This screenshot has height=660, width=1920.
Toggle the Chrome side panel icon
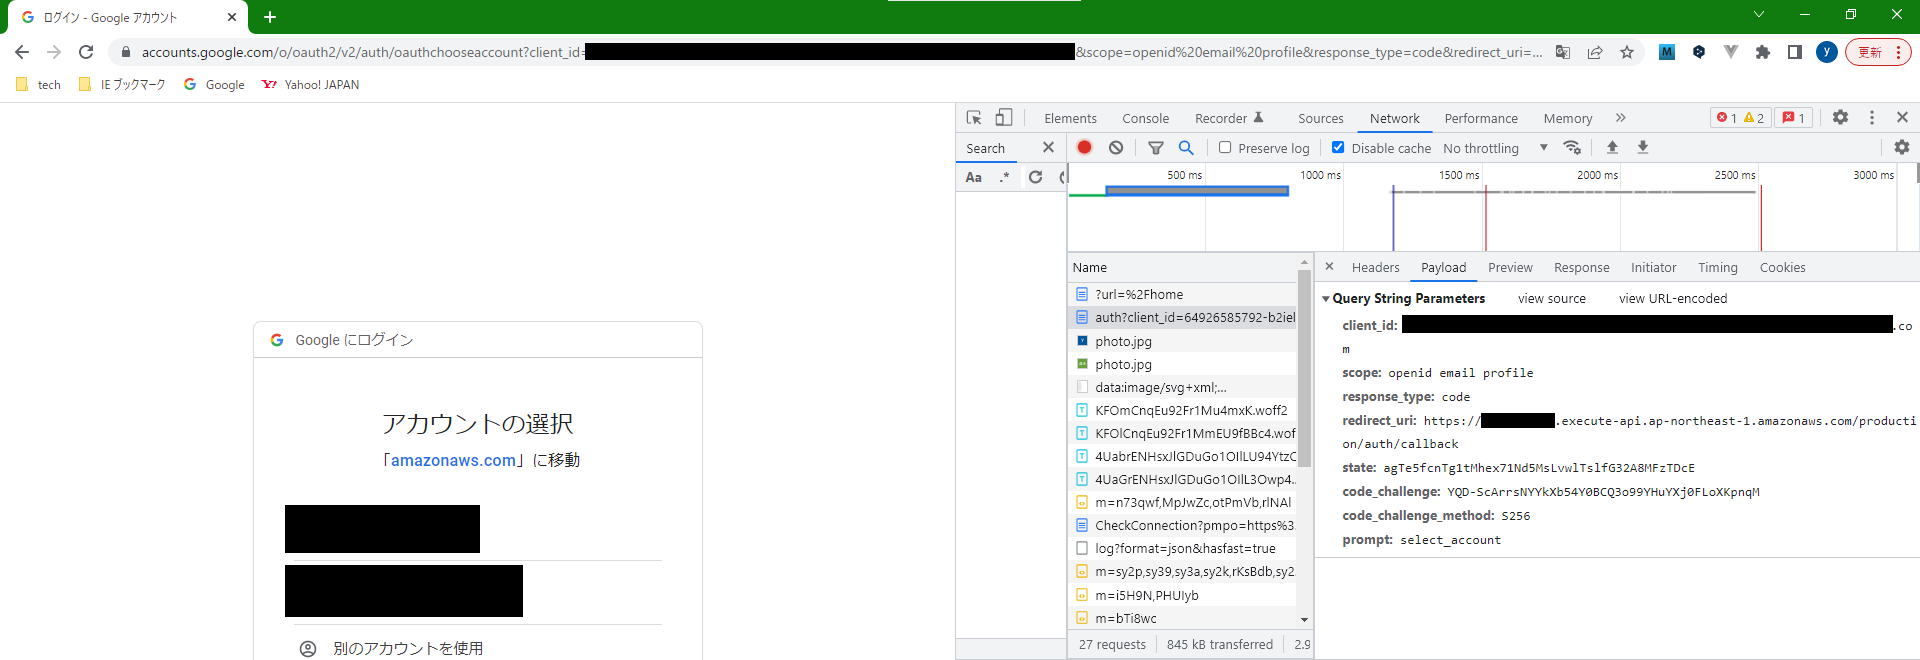[x=1795, y=52]
